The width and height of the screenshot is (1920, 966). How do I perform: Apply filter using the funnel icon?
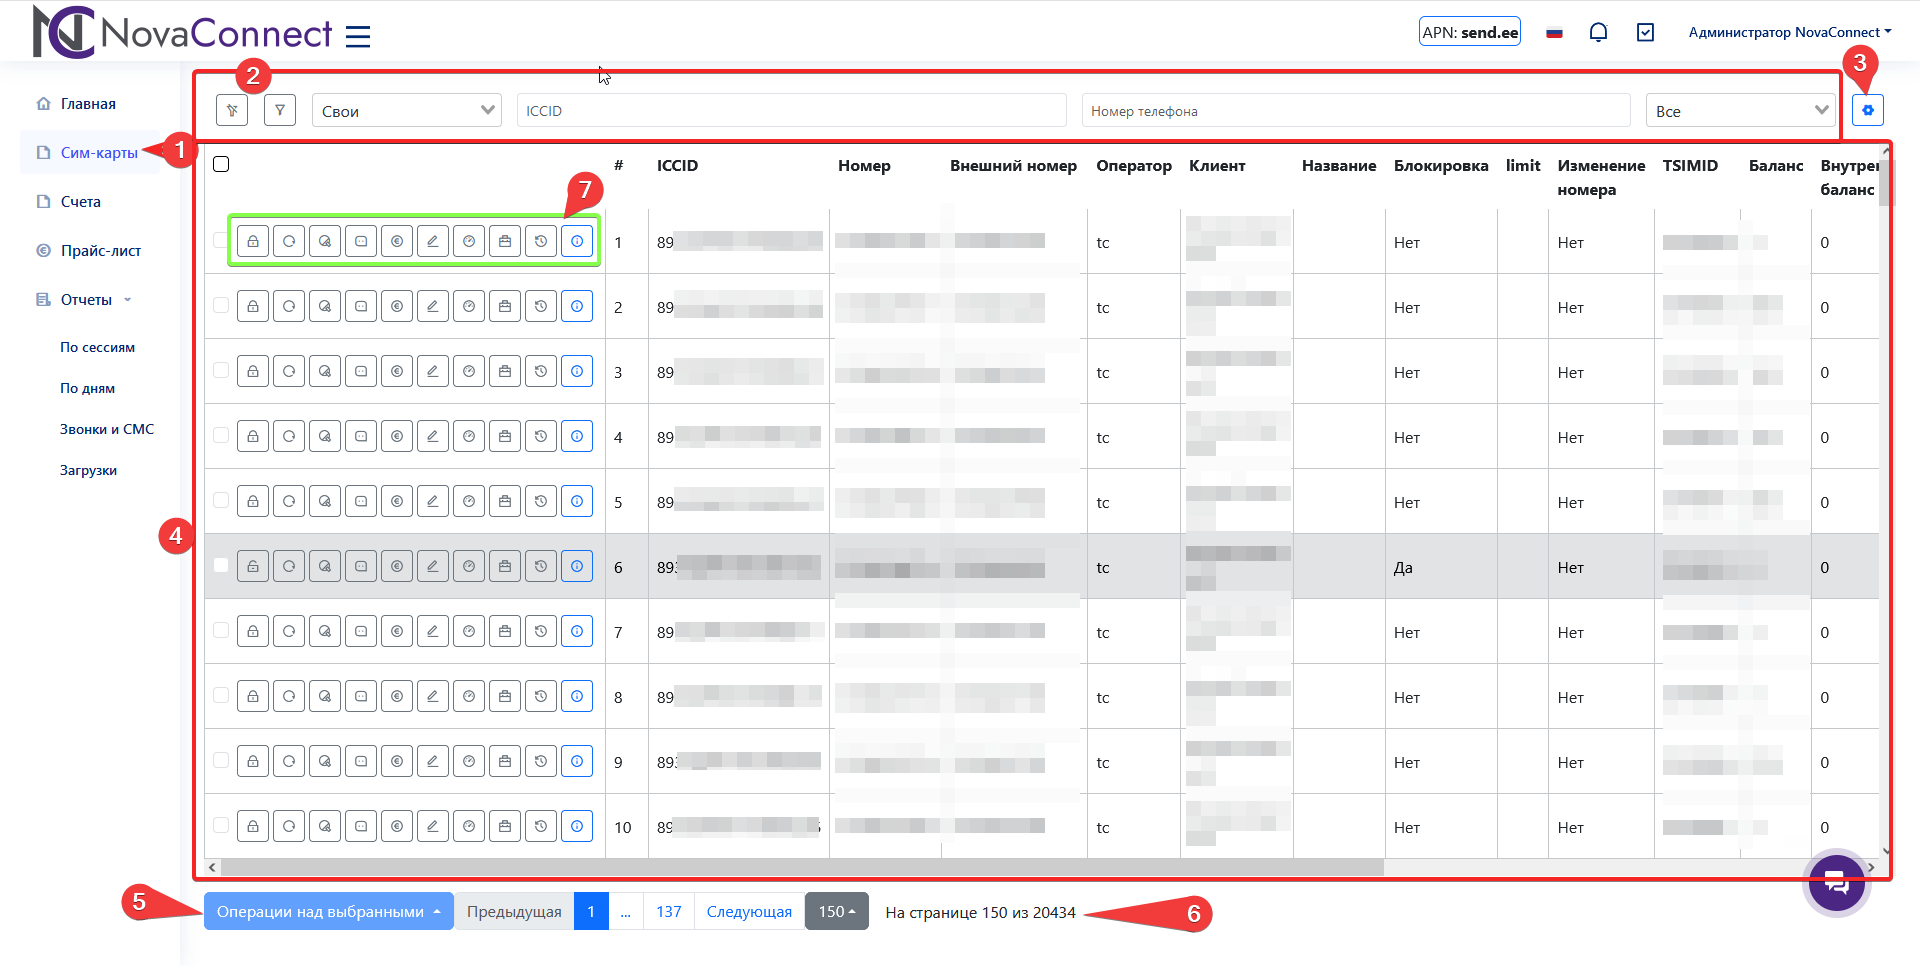point(280,110)
